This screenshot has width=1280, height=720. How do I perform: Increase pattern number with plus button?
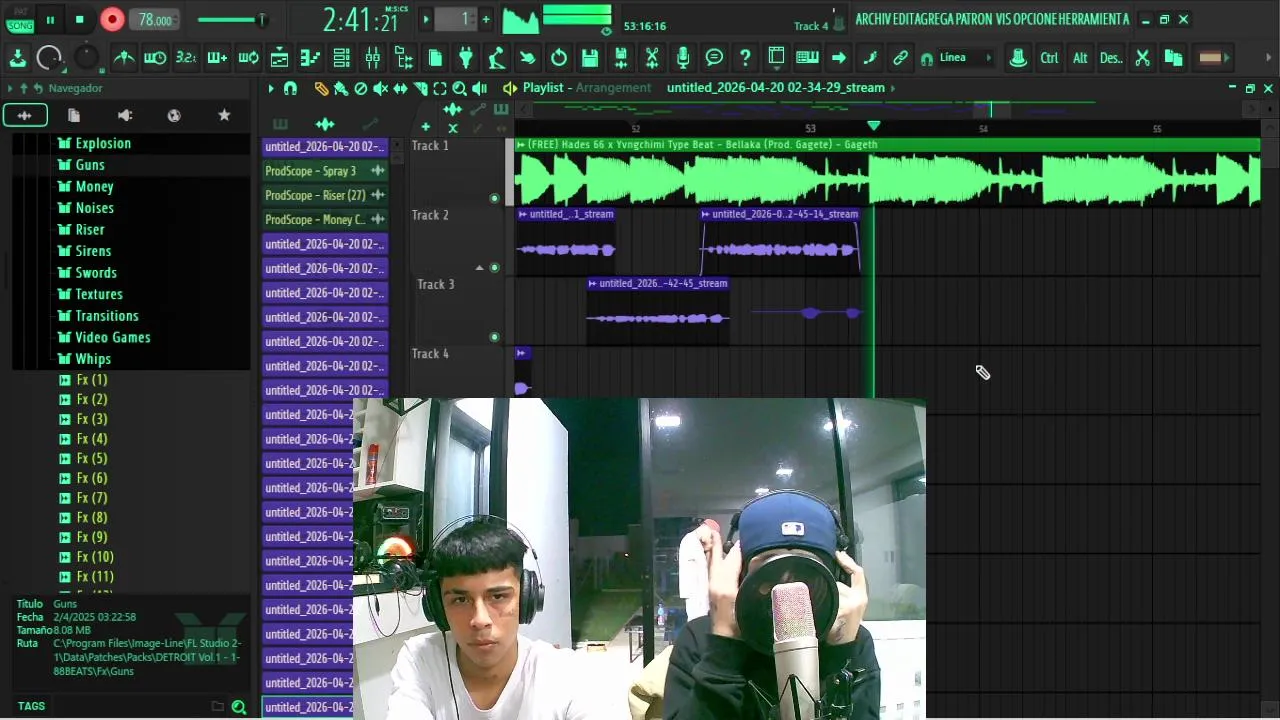[486, 19]
